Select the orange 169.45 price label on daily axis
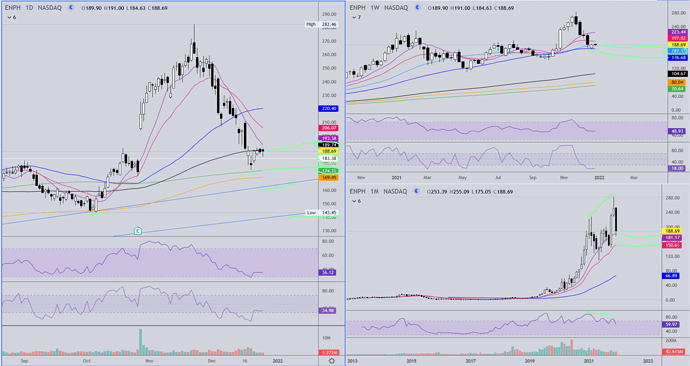The image size is (690, 366). (x=327, y=177)
